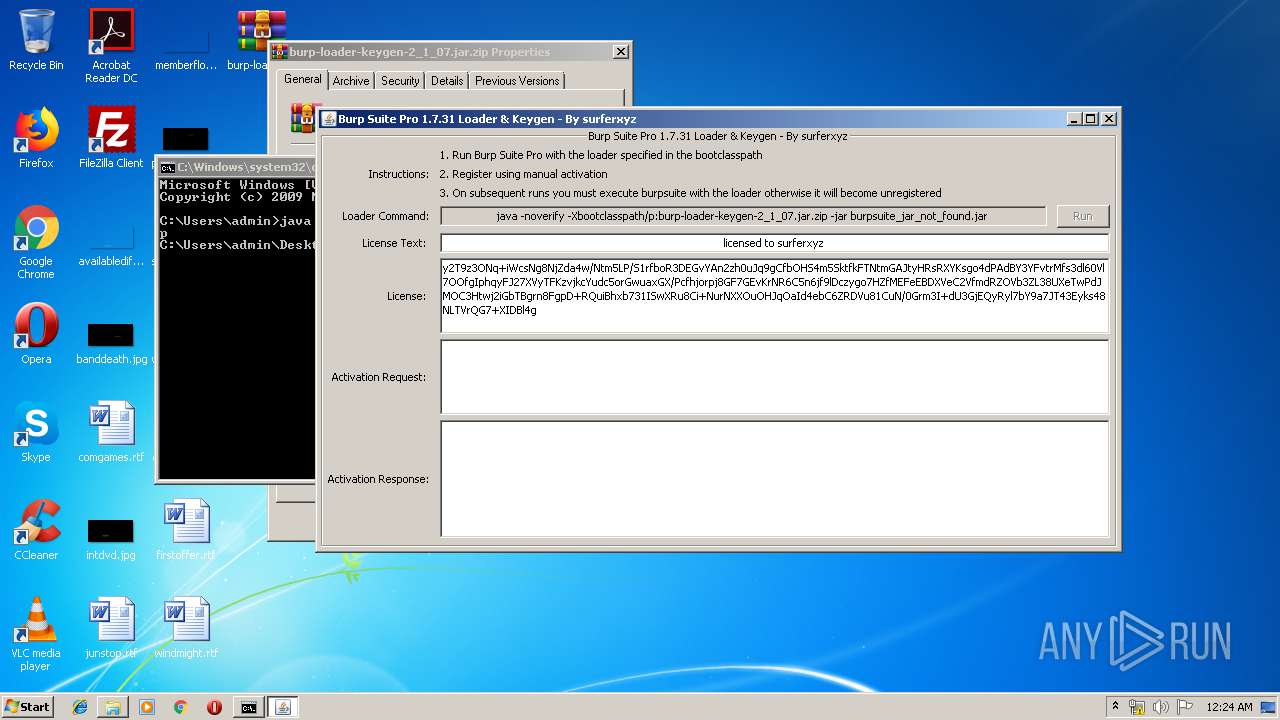Switch to Chrome on the taskbar
Viewport: 1280px width, 720px height.
click(x=181, y=707)
